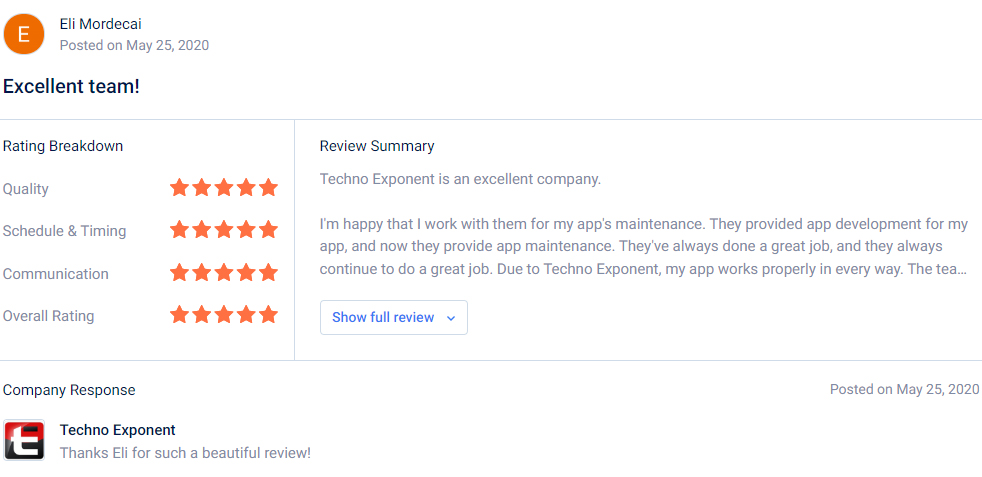Click the company reply thanking Eli
The image size is (982, 477).
tap(185, 453)
